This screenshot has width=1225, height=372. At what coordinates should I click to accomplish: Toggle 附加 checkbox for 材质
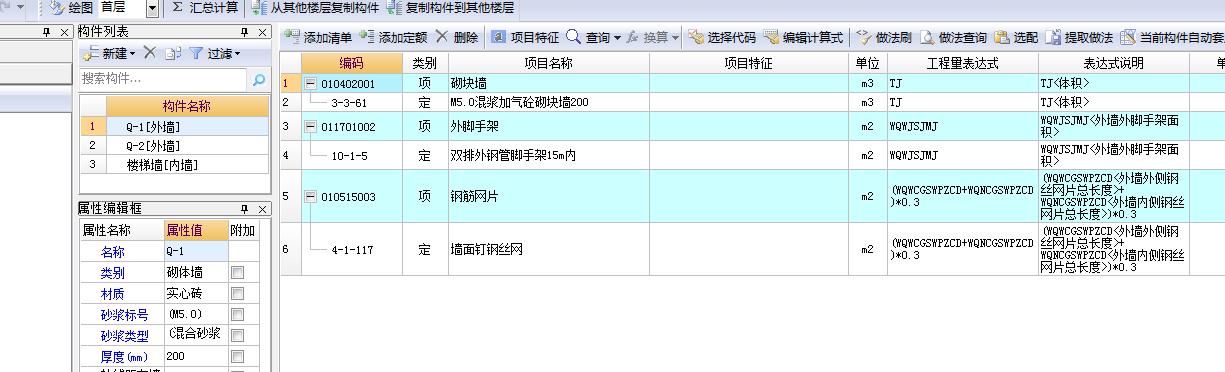(x=237, y=293)
